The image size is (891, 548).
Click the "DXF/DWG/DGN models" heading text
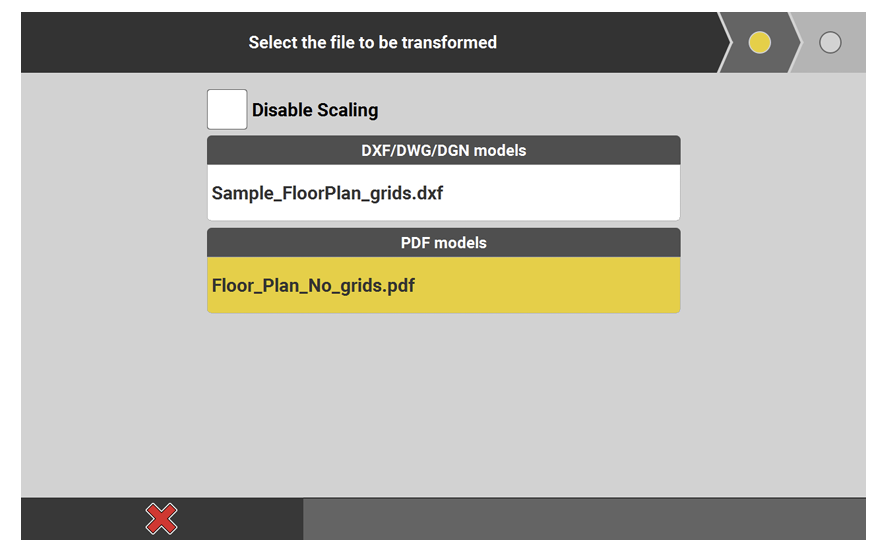click(x=443, y=150)
